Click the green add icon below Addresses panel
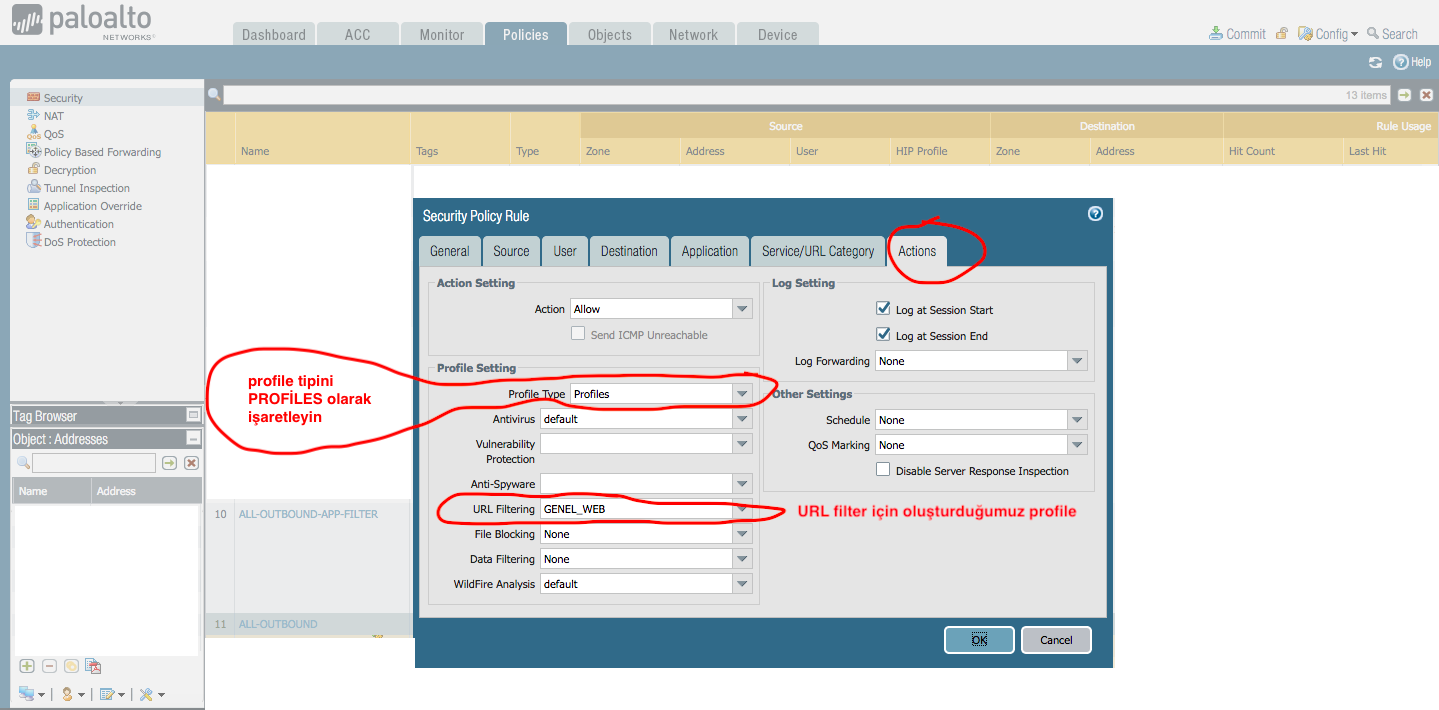The image size is (1439, 710). click(x=27, y=666)
